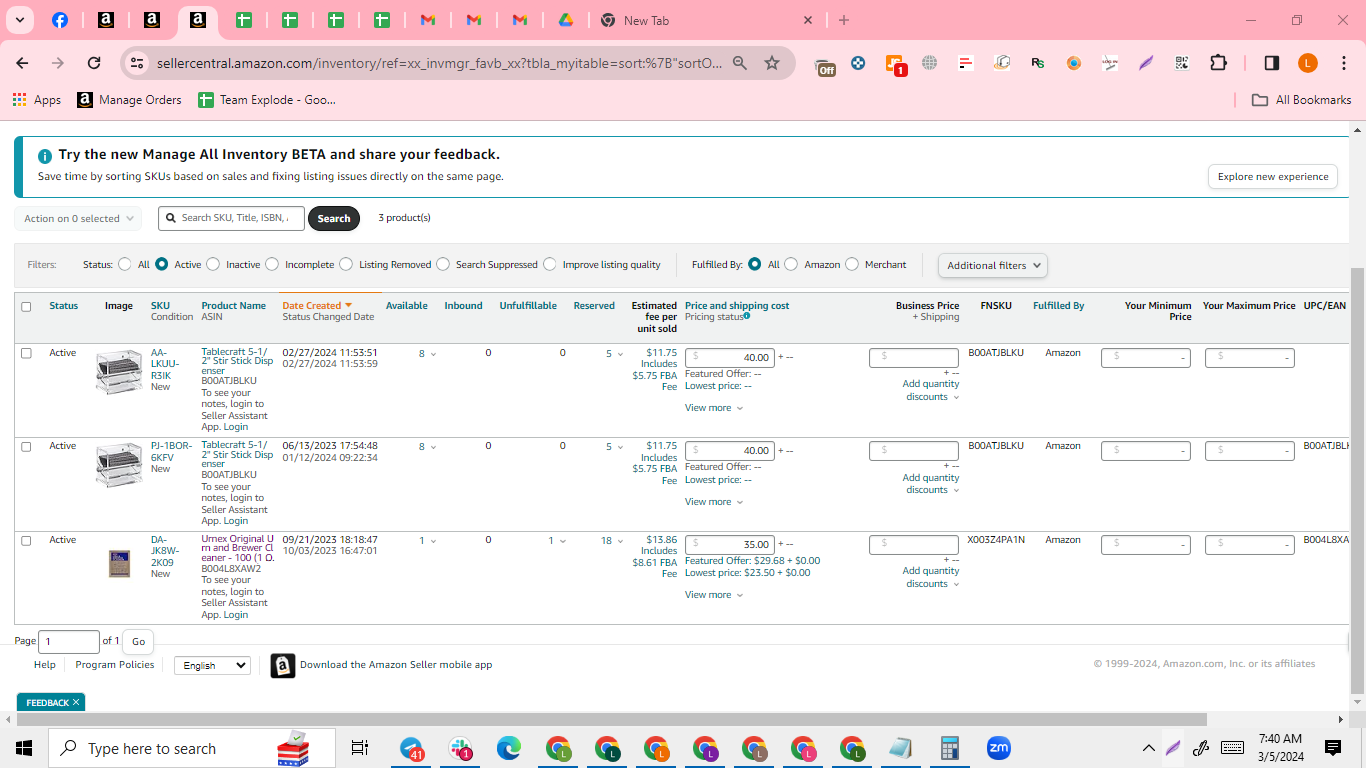Open a new browser tab with plus
The image size is (1366, 768).
pos(844,20)
